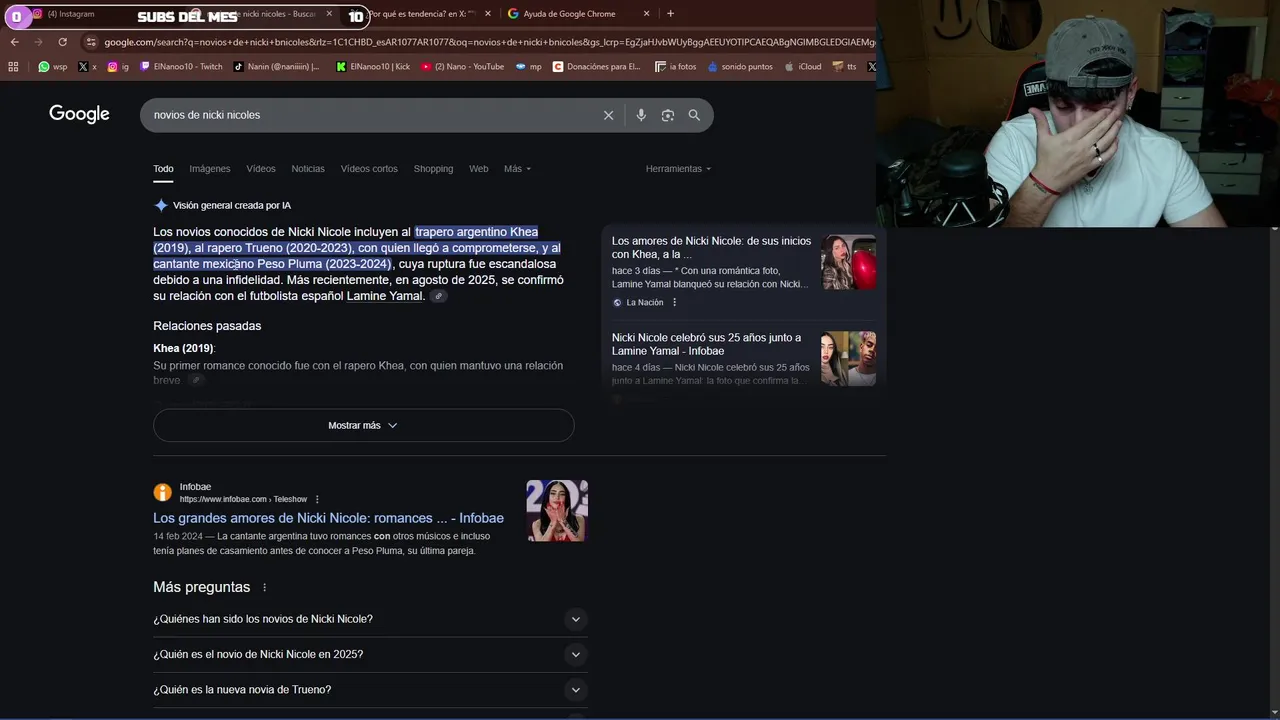Go back to previous page
This screenshot has height=720, width=1280.
14,42
